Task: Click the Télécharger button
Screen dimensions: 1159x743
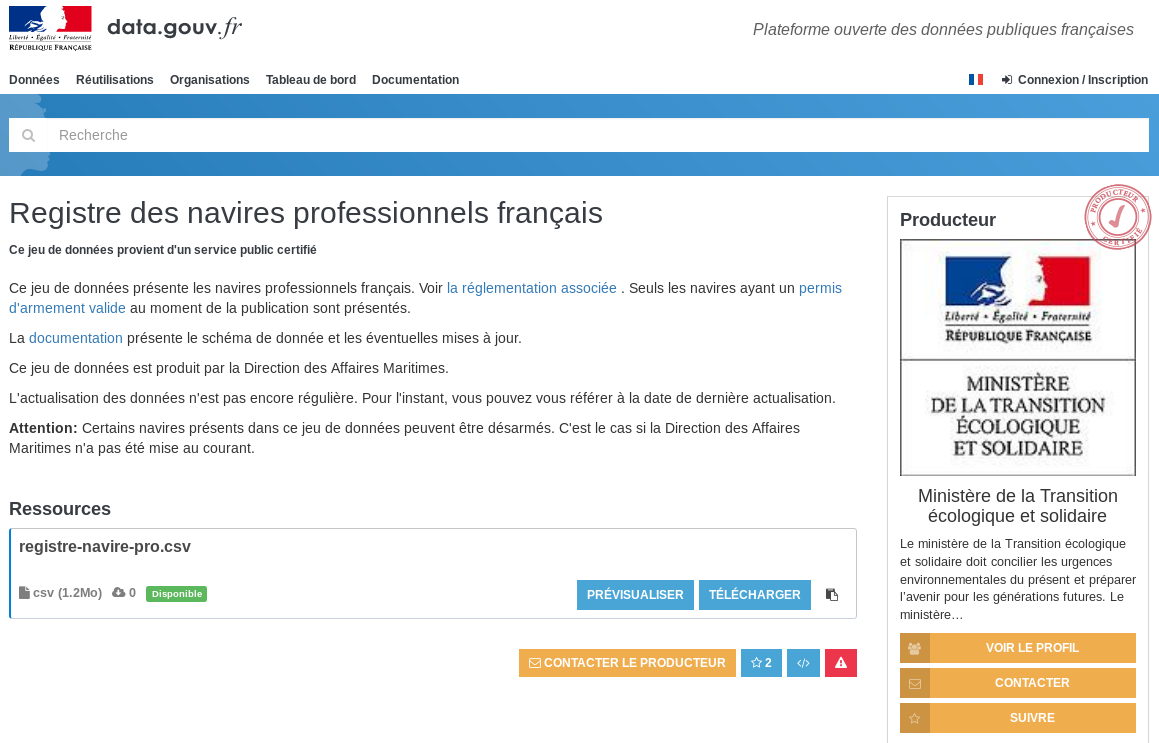Action: click(755, 595)
